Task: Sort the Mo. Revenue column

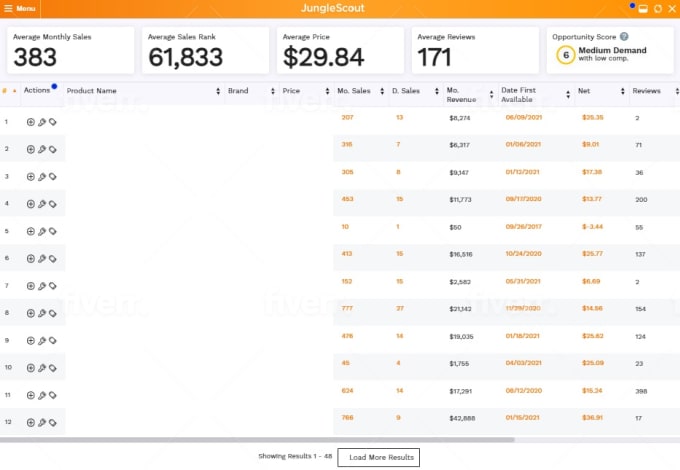Action: pos(491,95)
